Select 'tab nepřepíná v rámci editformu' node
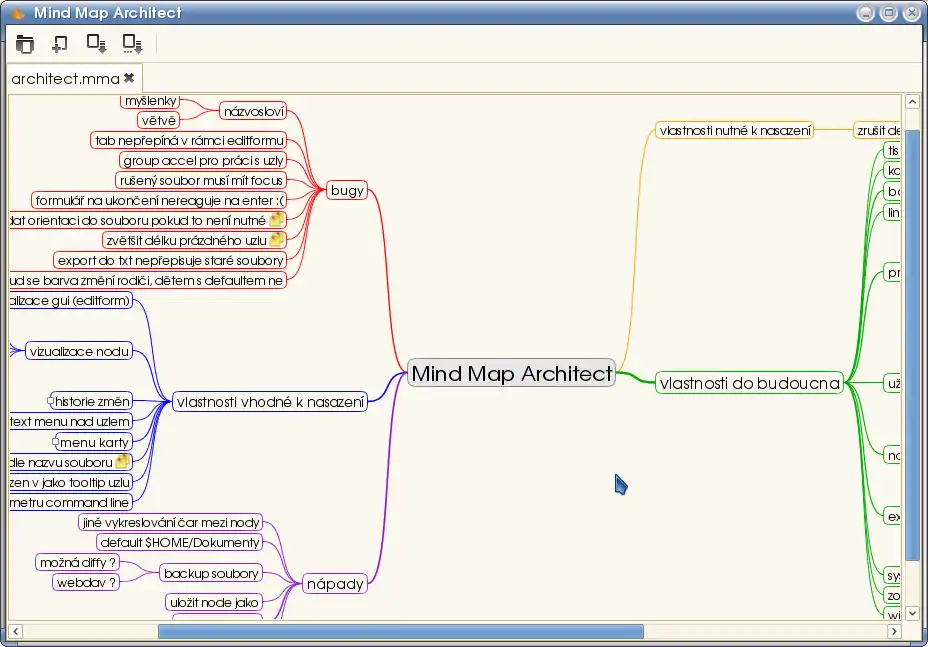928x647 pixels. point(189,140)
